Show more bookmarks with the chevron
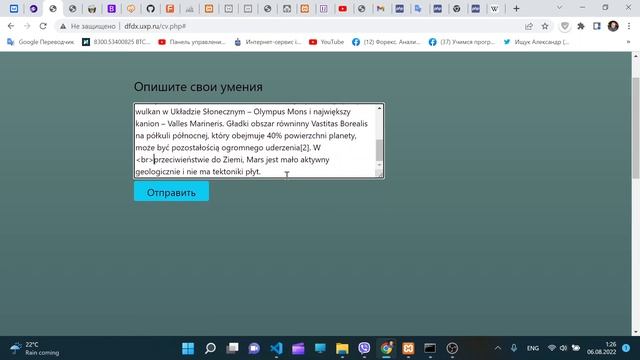640x360 pixels. pos(629,42)
